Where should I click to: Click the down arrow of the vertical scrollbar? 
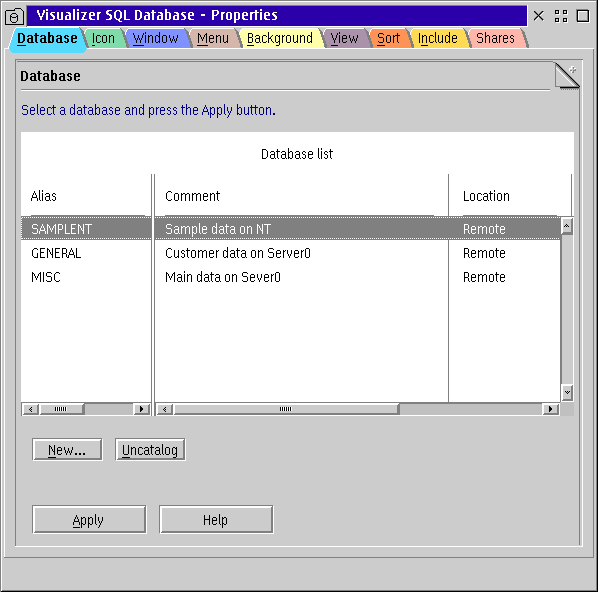[x=567, y=392]
